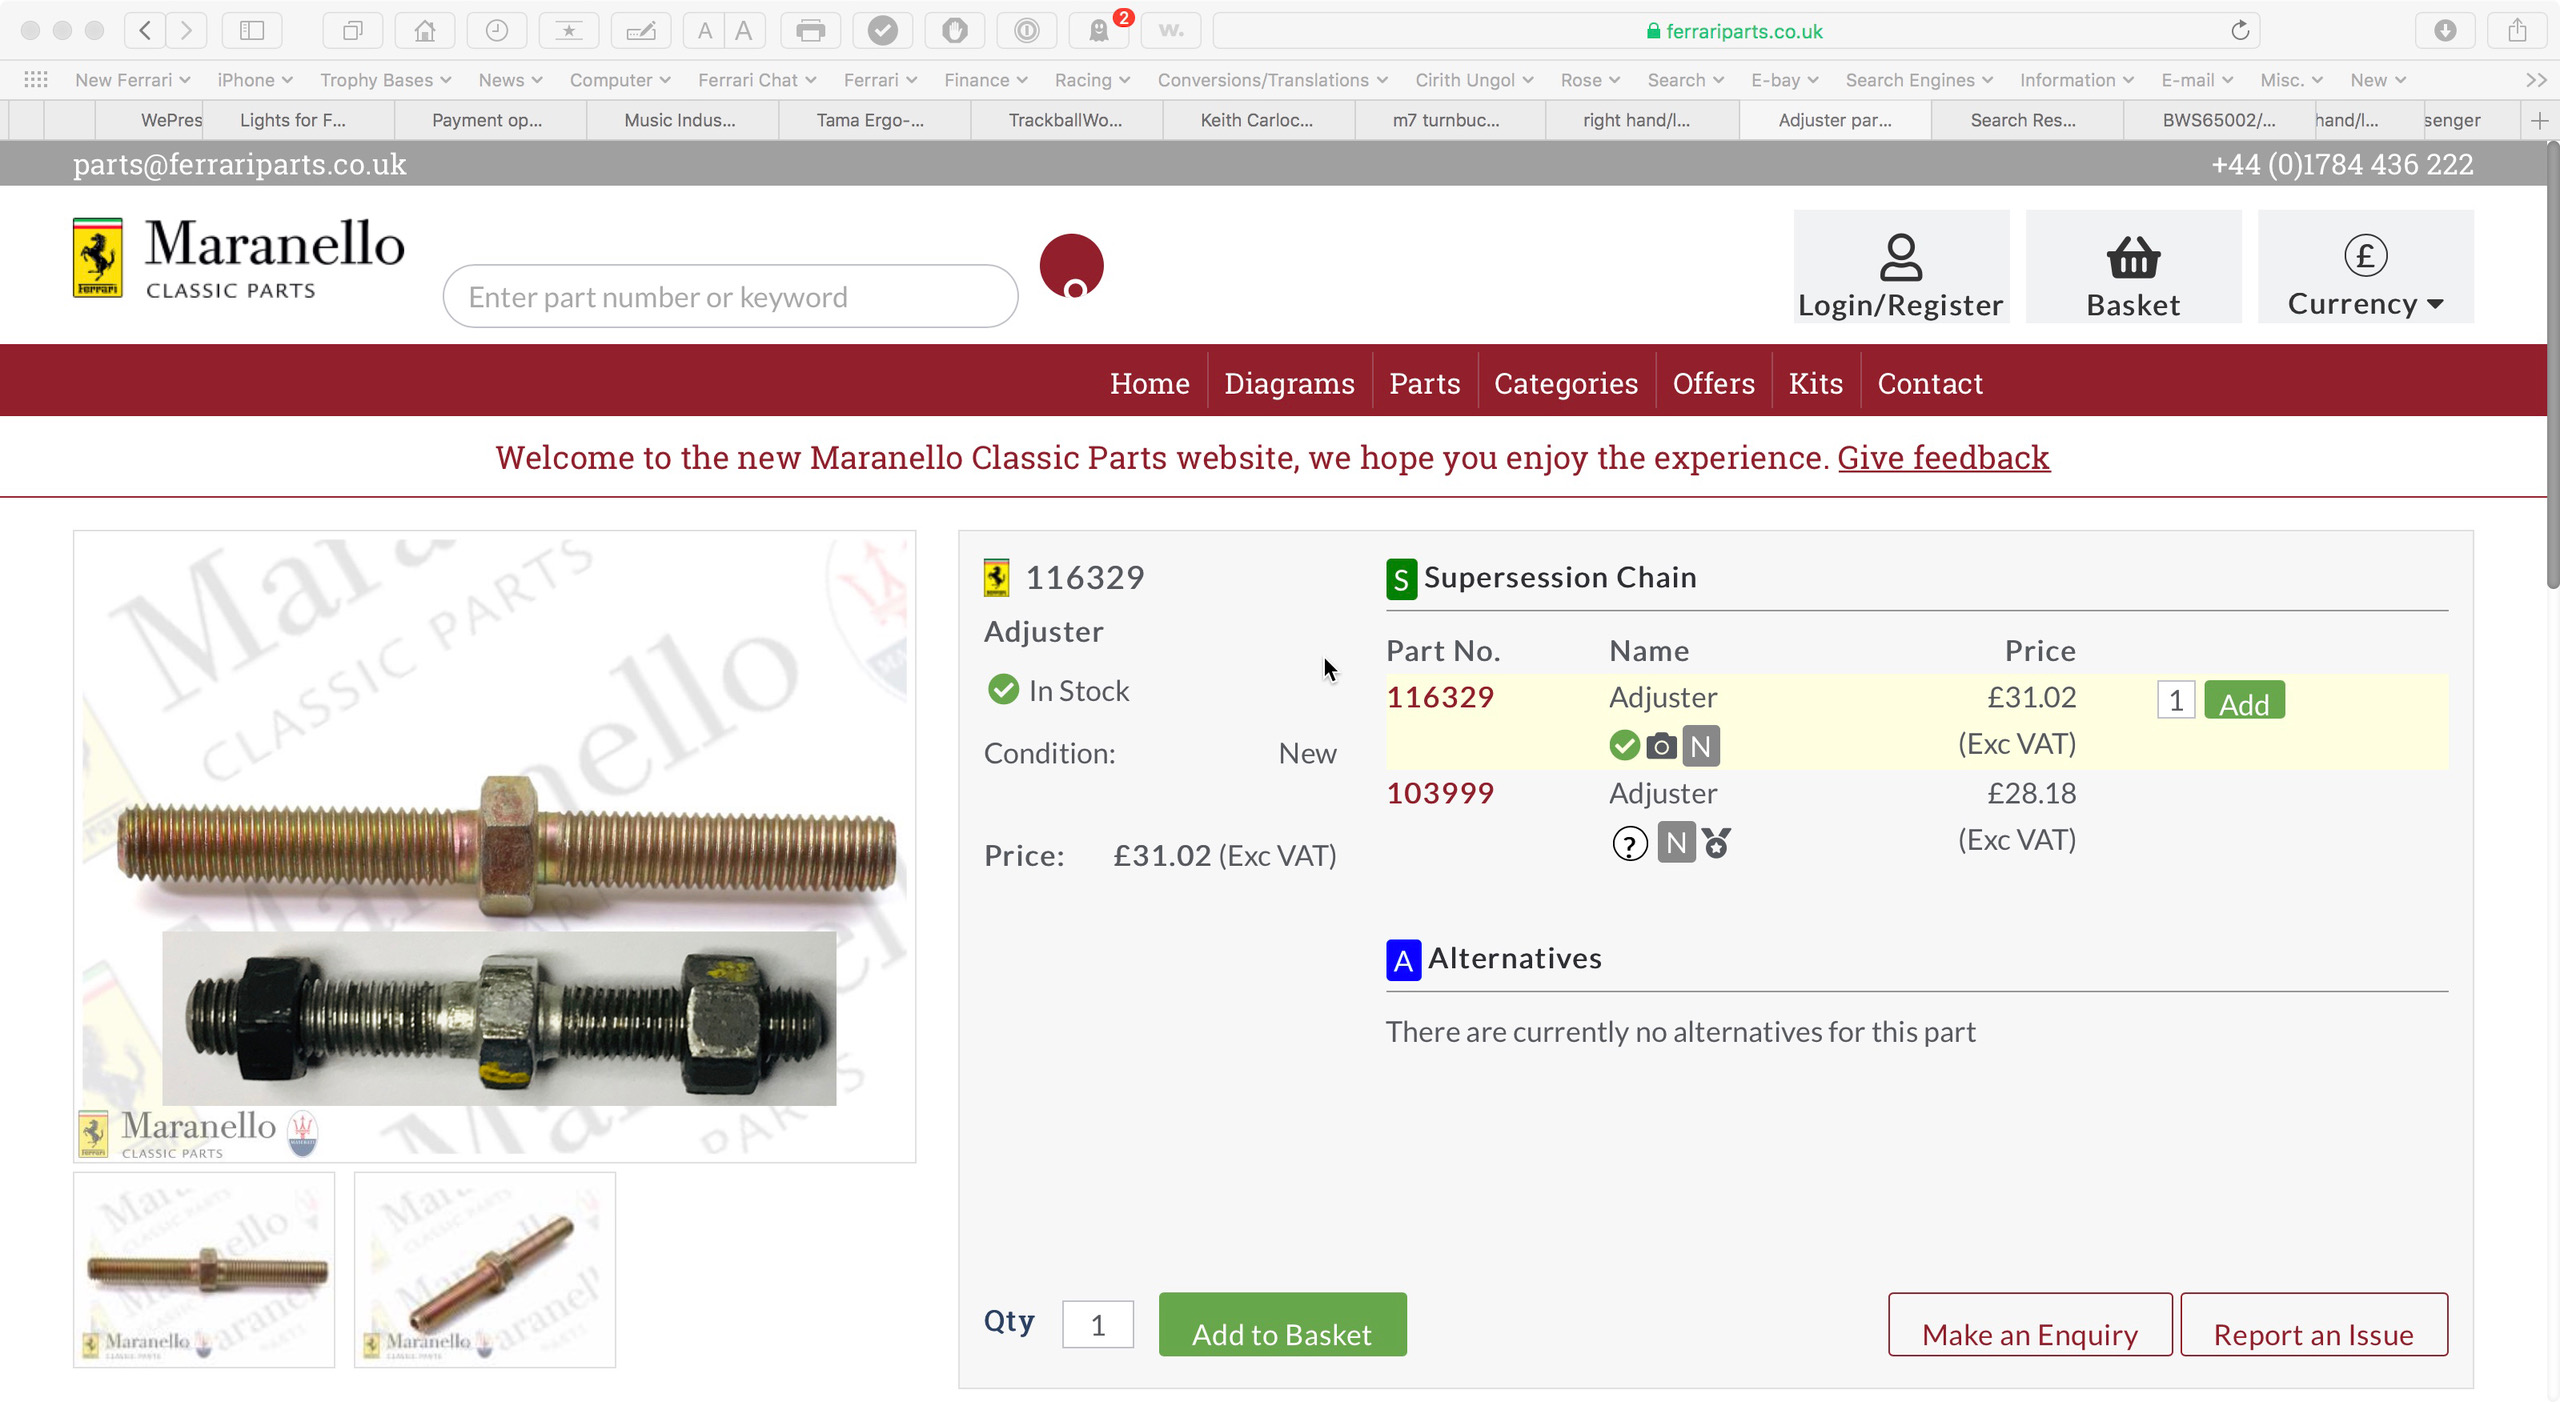The image size is (2560, 1402).
Task: Click the N icon in 116329 row
Action: pos(1701,746)
